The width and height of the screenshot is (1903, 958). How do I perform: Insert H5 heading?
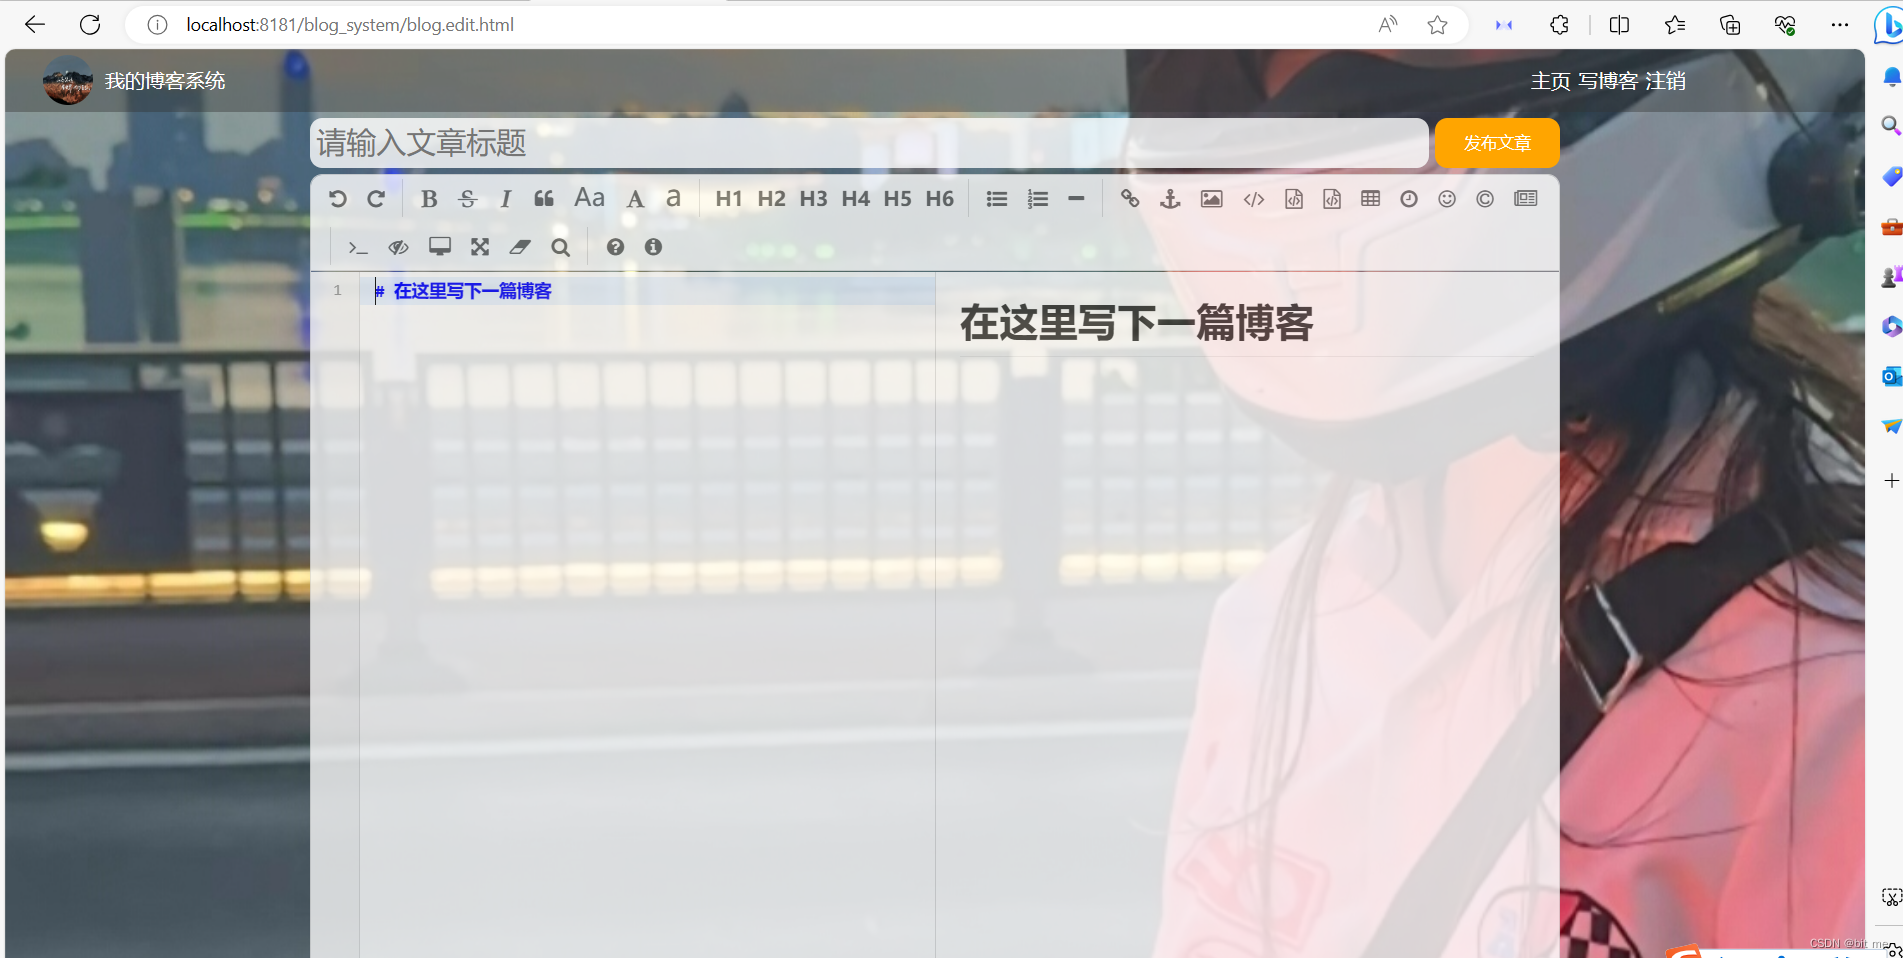pyautogui.click(x=897, y=199)
